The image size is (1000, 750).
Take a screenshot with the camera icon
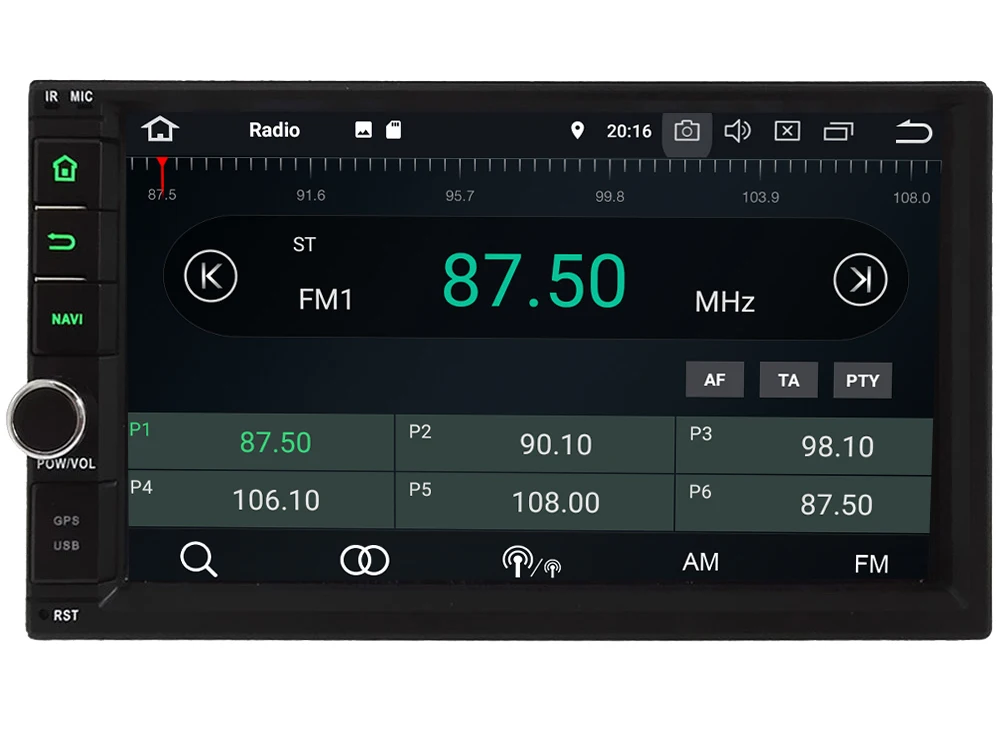pyautogui.click(x=687, y=131)
